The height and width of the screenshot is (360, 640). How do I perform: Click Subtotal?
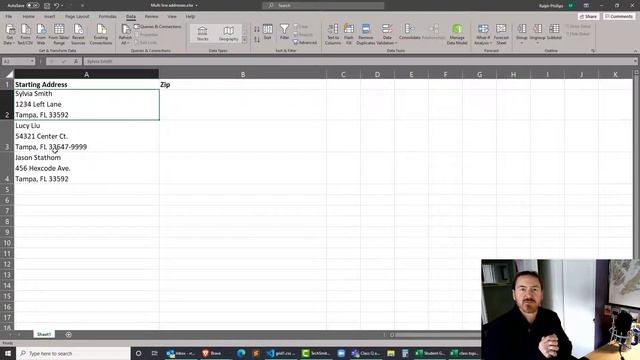click(x=554, y=33)
